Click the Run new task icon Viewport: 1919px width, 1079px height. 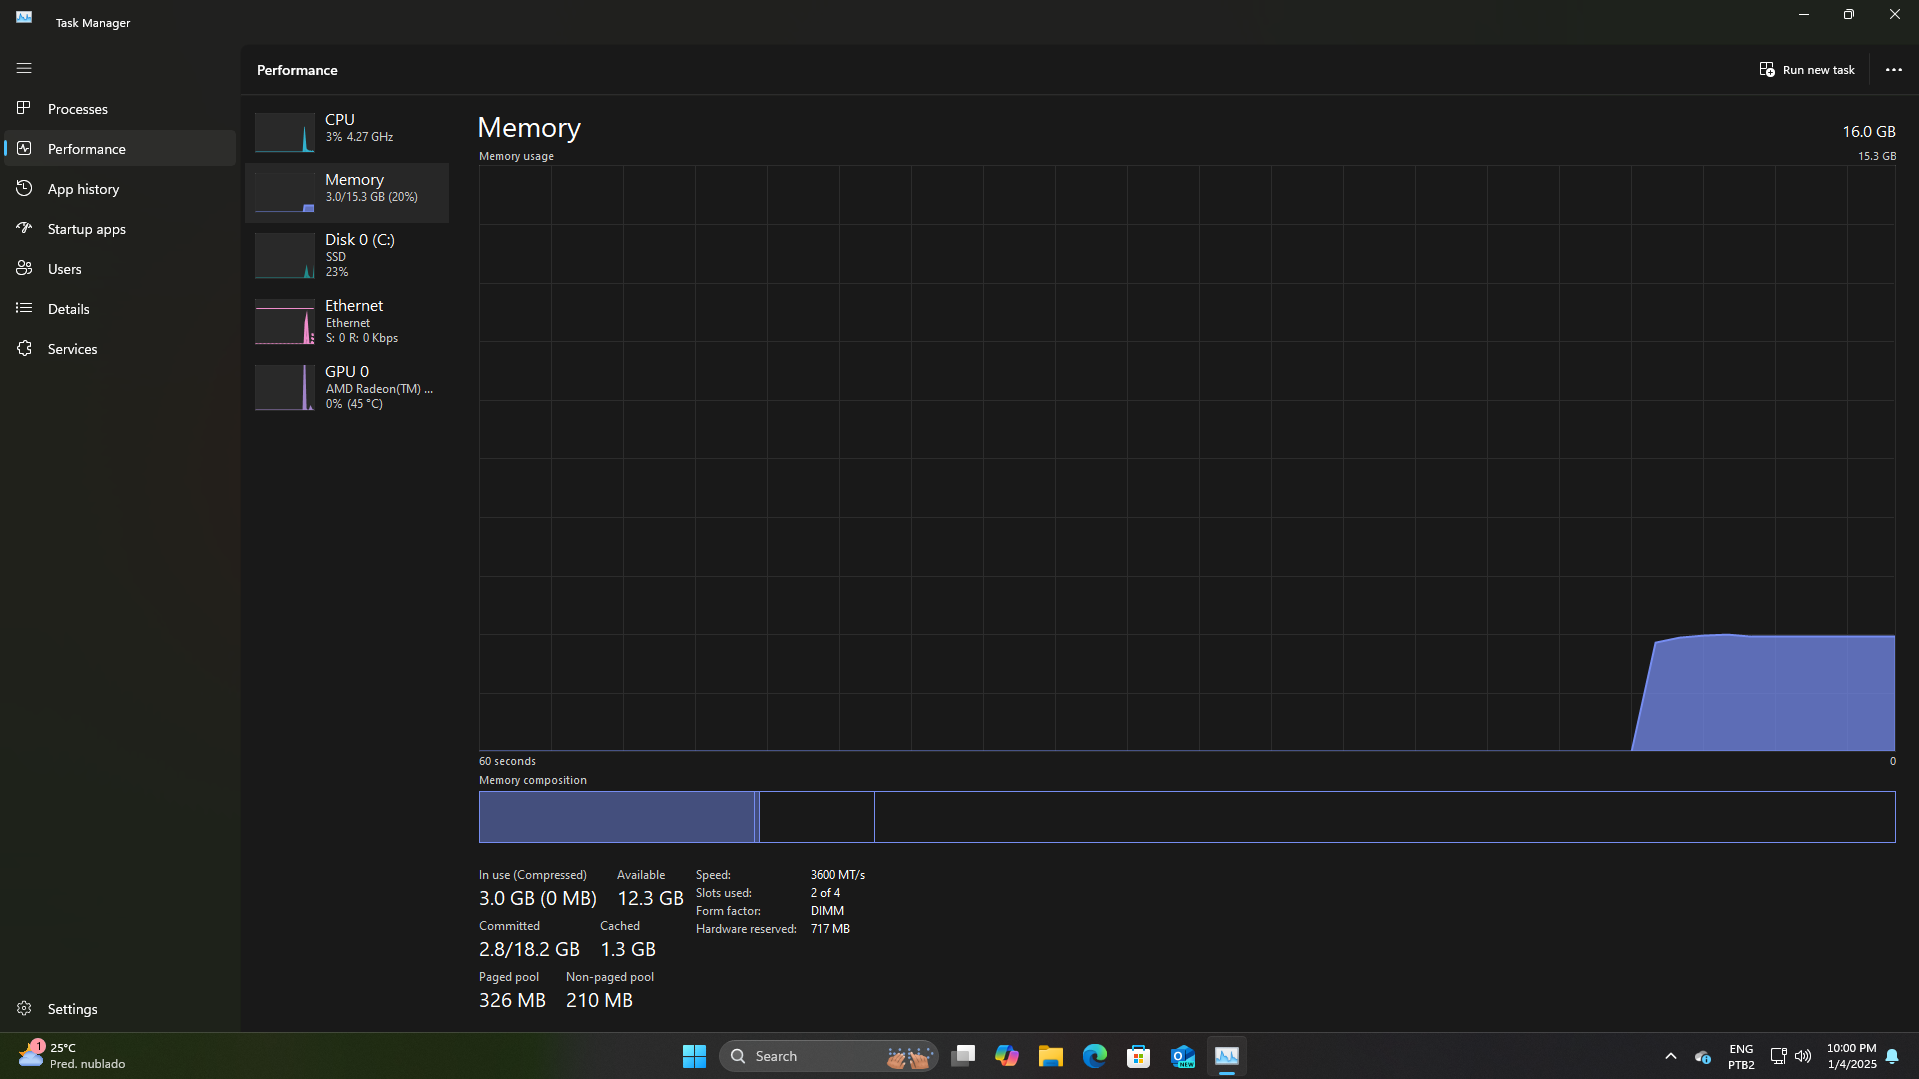pos(1767,69)
